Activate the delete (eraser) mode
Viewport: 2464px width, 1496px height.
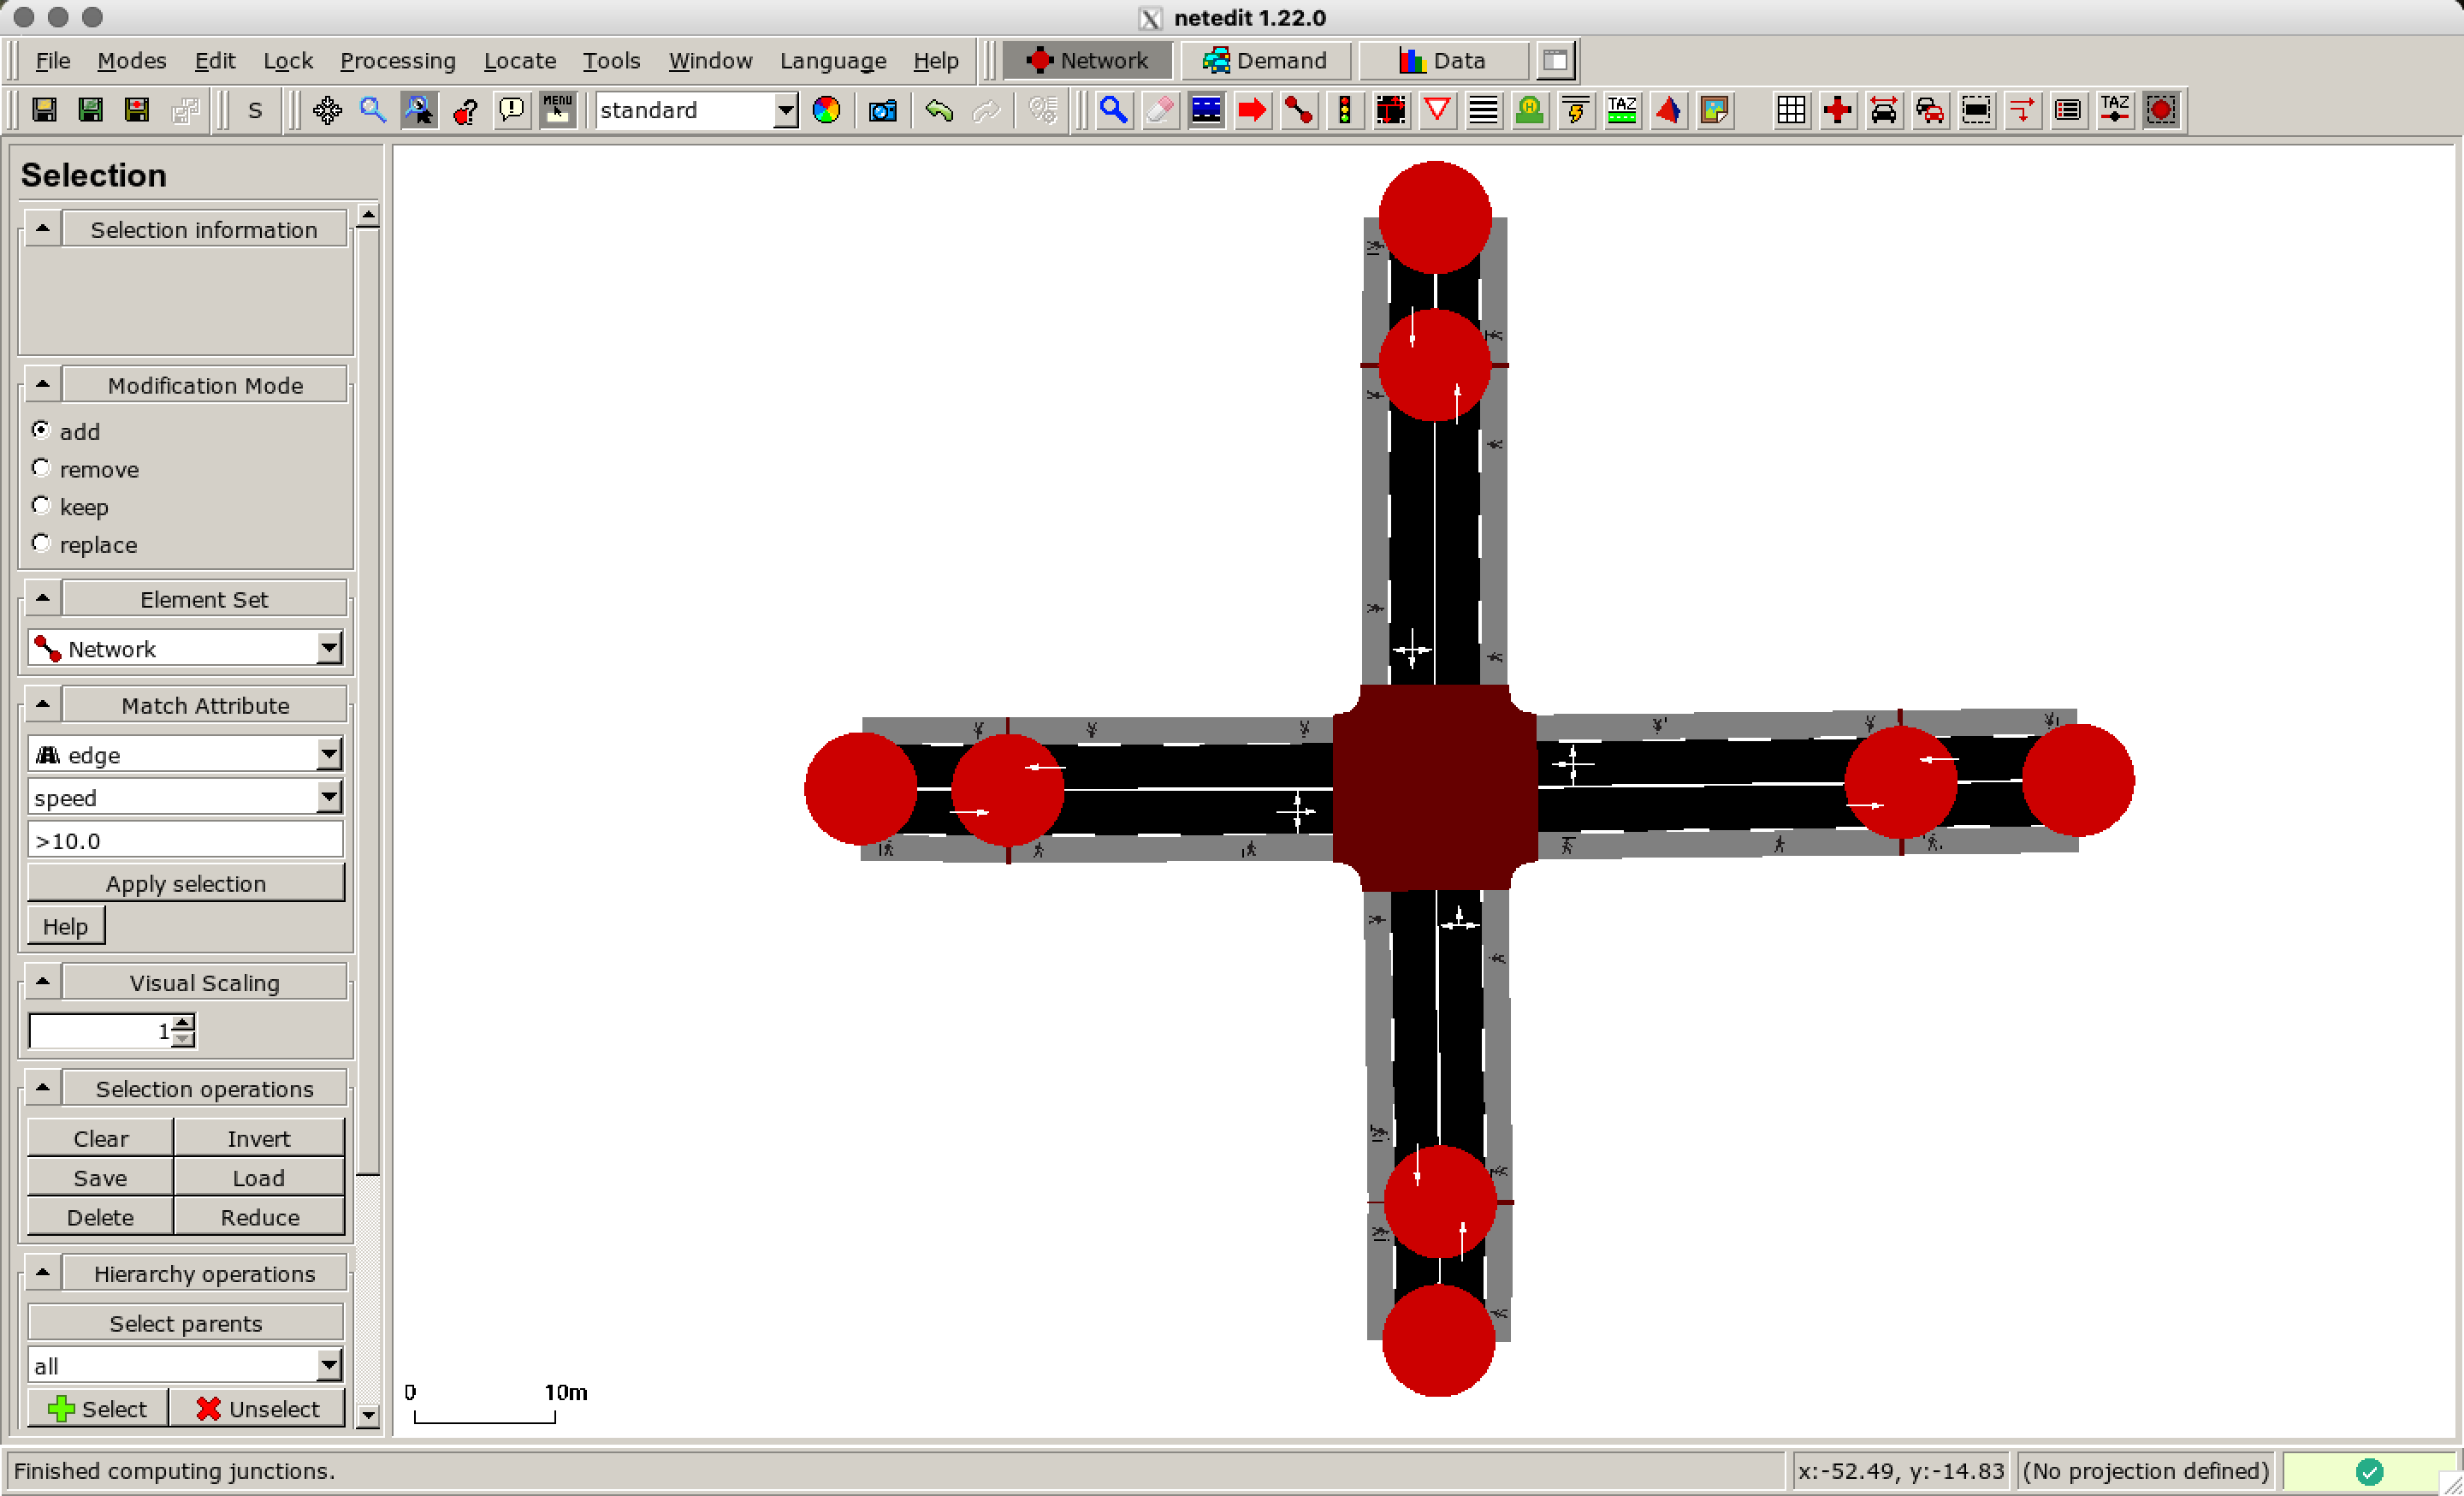(1160, 110)
